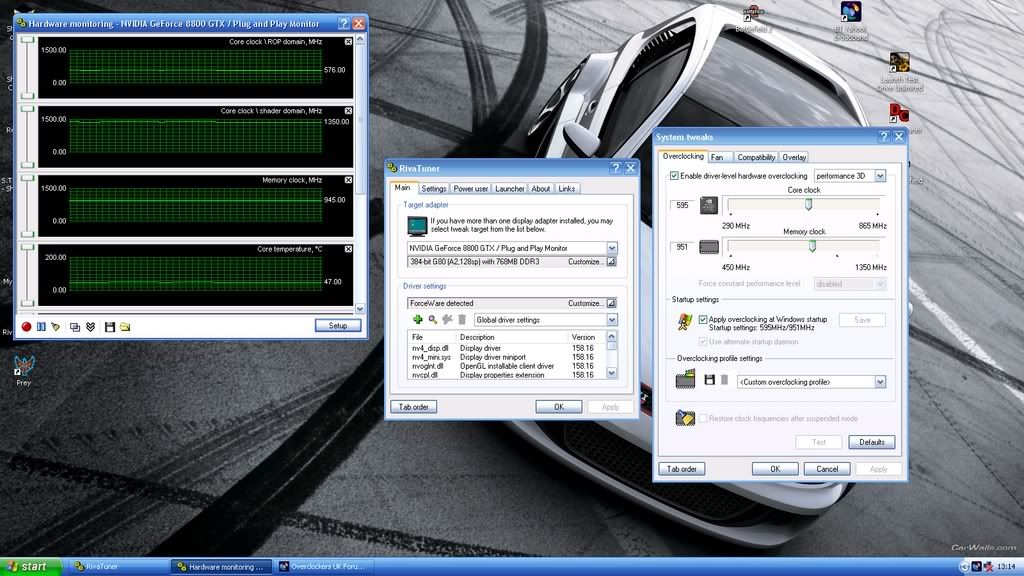Screen dimensions: 1024x576
Task: Click the magnifier icon in Driver settings
Action: [432, 319]
